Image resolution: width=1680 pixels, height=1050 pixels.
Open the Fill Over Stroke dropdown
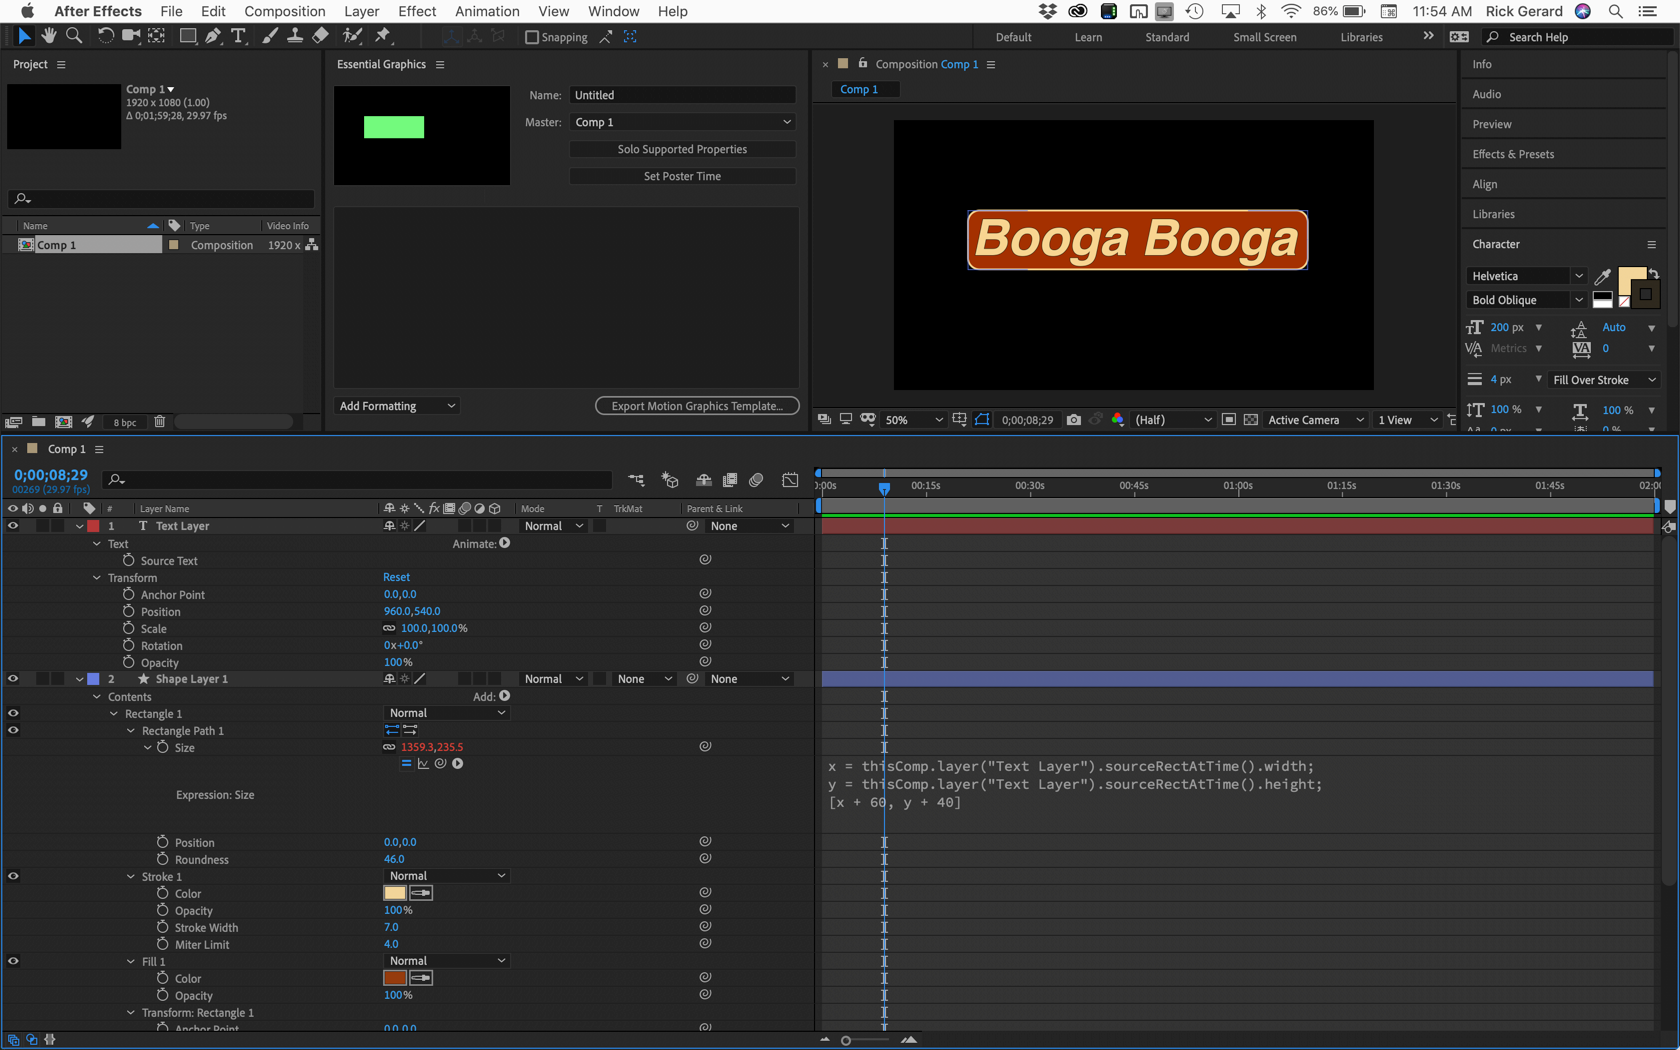[x=1603, y=380]
